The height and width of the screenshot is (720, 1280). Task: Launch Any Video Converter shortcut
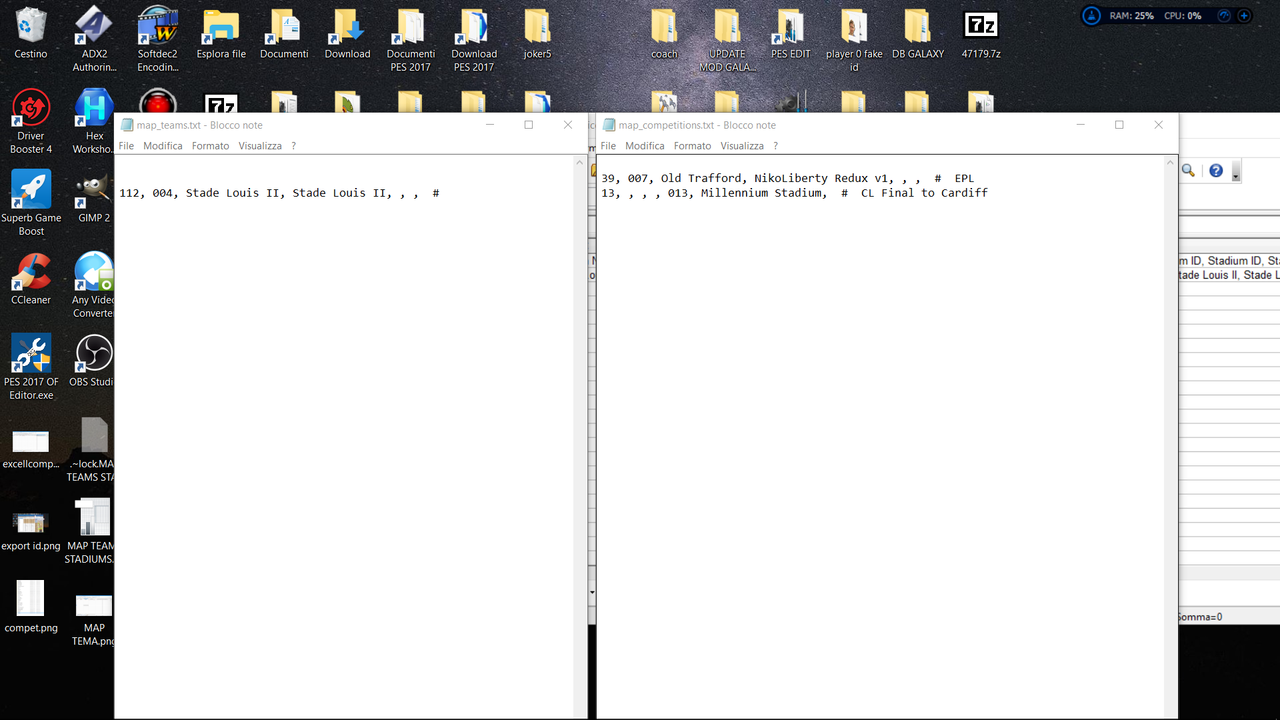point(93,286)
